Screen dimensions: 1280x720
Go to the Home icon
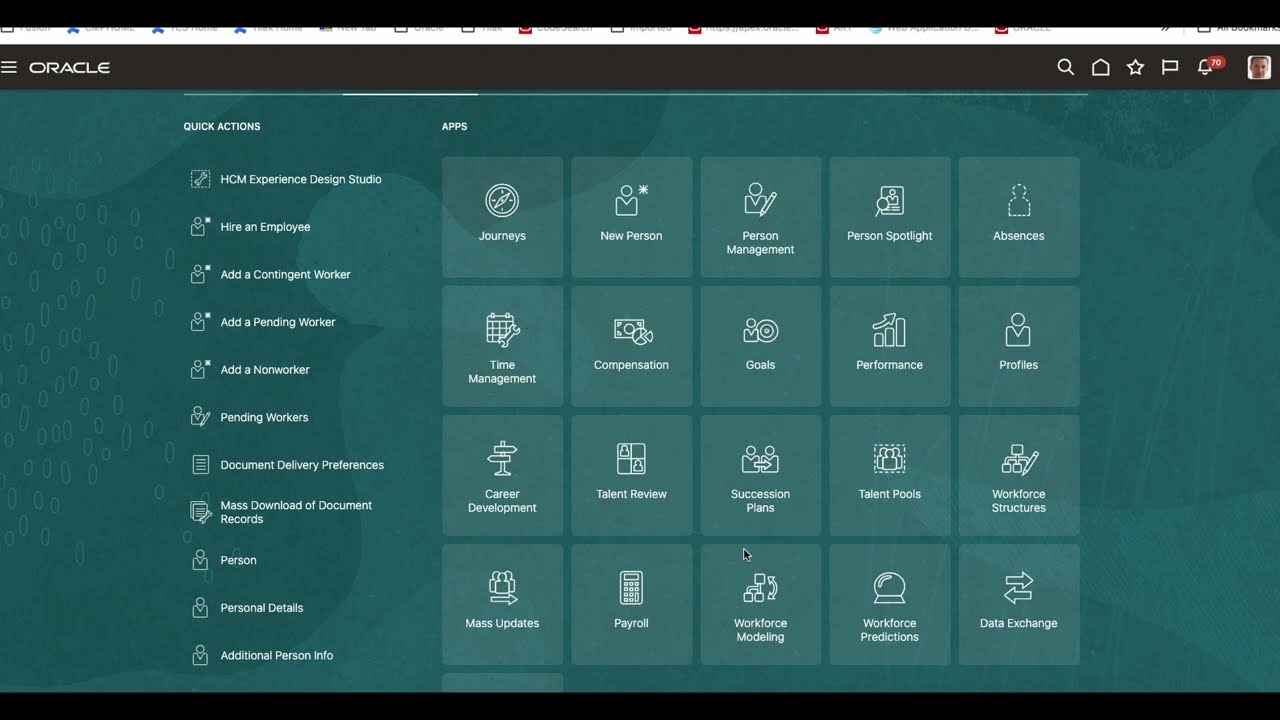[1101, 67]
